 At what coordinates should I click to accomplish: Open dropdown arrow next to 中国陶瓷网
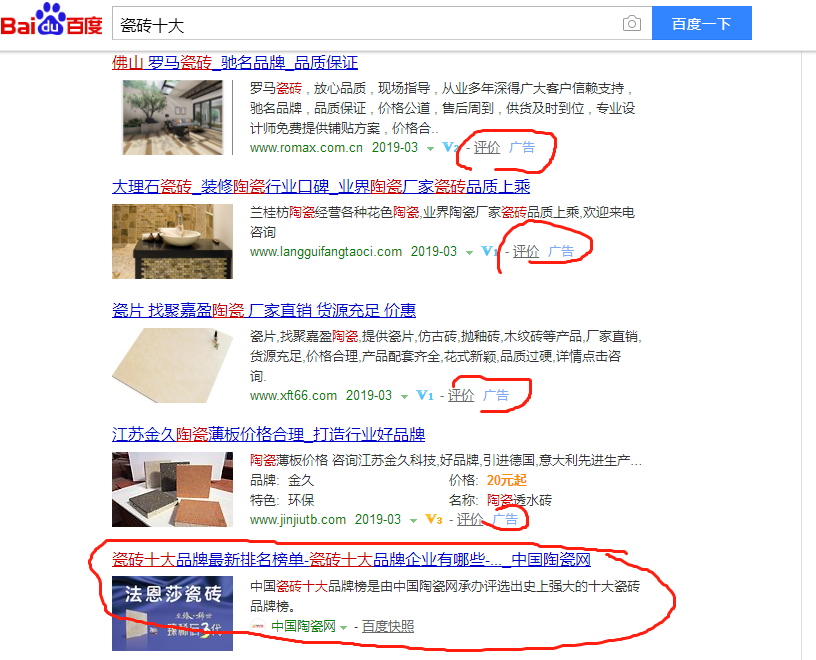pos(343,628)
